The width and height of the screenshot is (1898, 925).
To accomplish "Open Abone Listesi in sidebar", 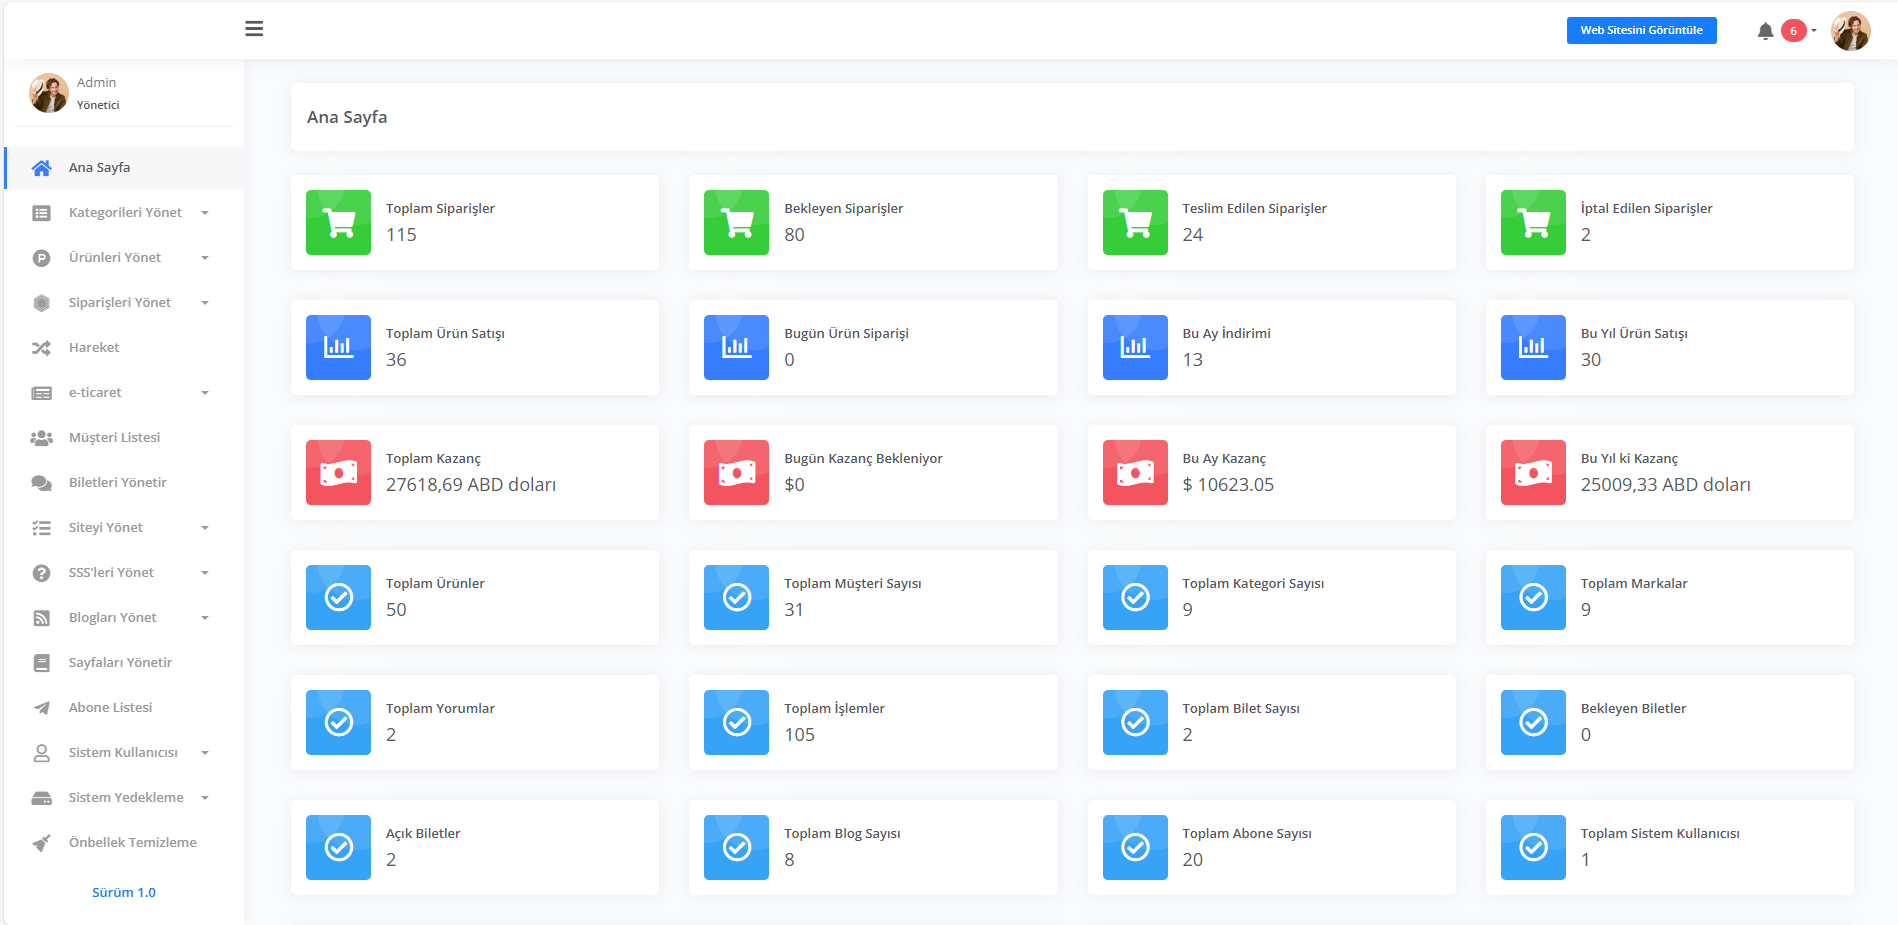I will tap(110, 708).
